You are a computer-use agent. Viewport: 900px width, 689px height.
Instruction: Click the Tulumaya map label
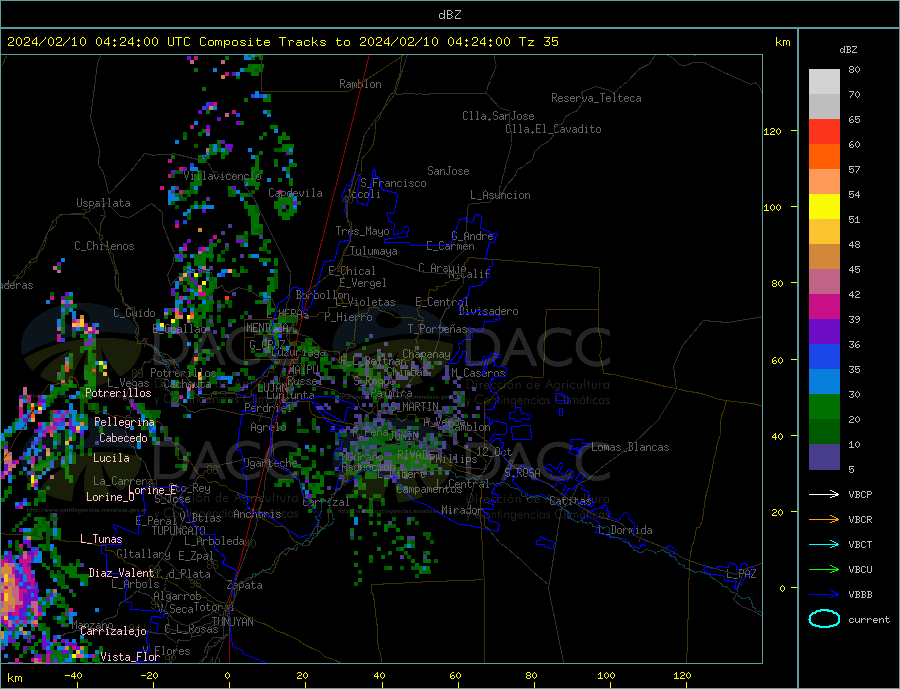pos(374,251)
